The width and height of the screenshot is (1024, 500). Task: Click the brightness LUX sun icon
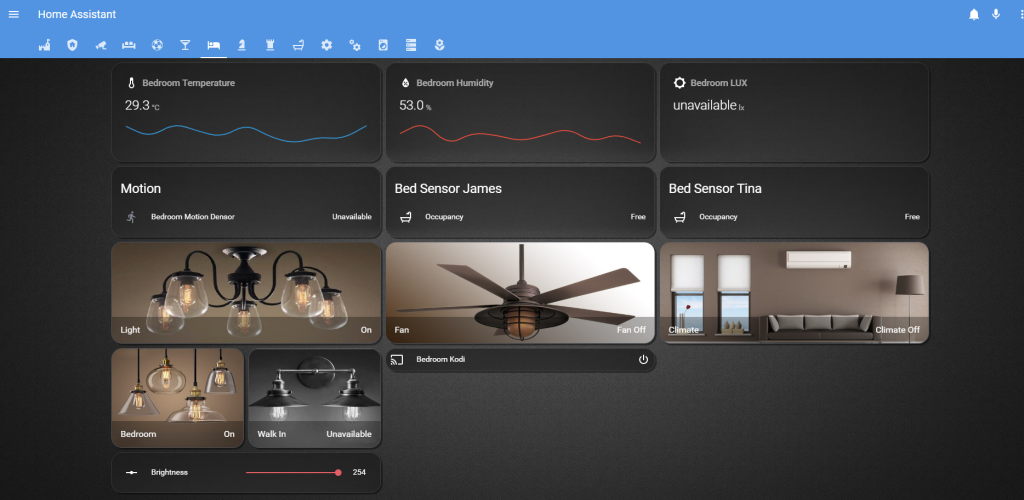click(679, 83)
